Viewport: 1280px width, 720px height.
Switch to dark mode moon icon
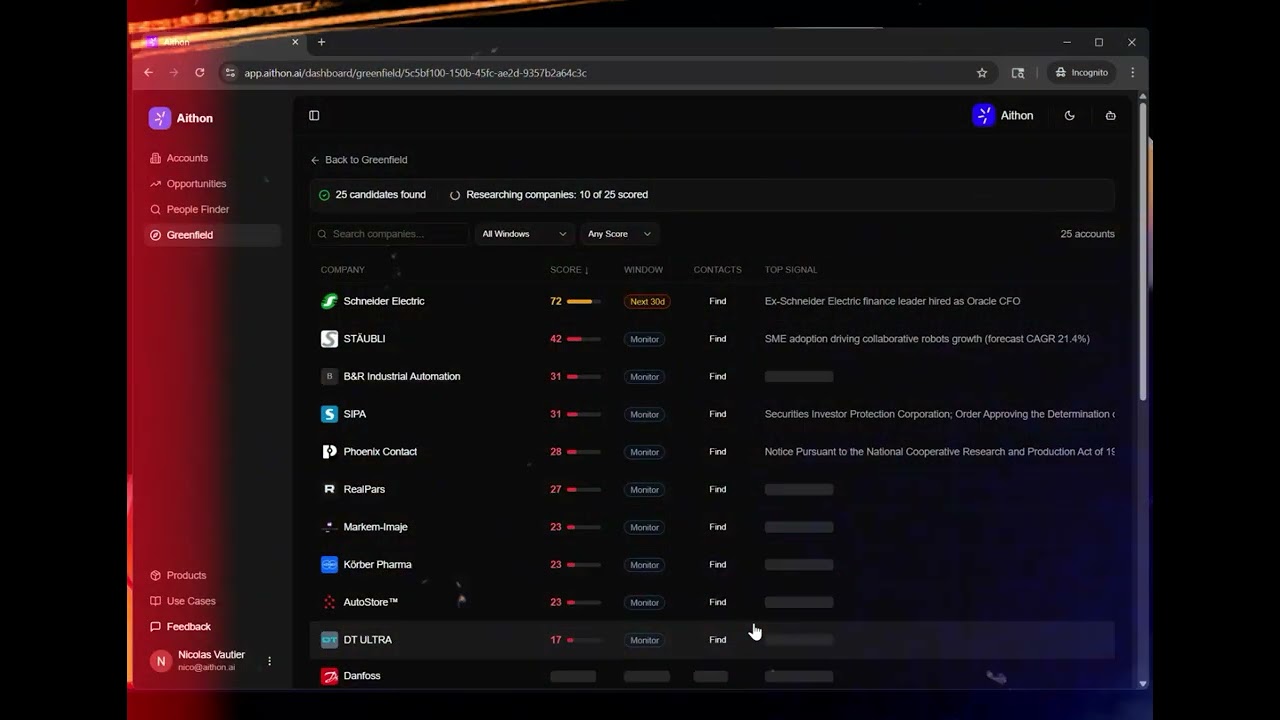click(x=1069, y=116)
